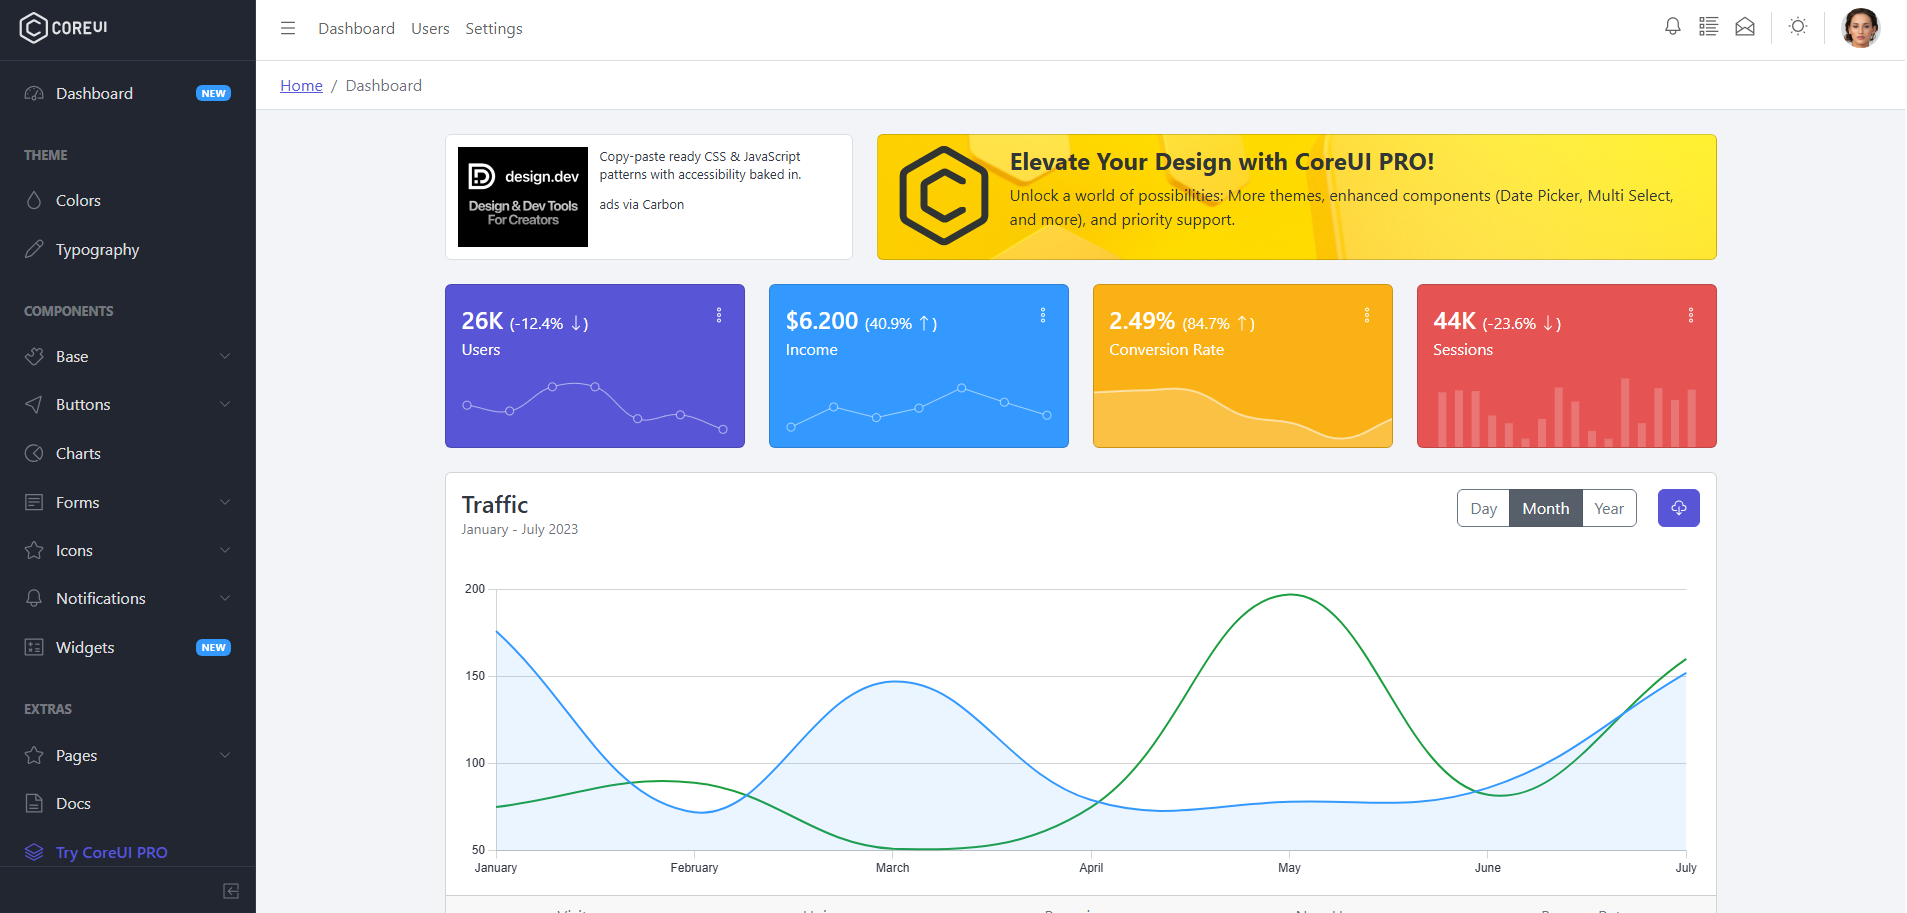Click the Typography pencil icon

[x=34, y=249]
